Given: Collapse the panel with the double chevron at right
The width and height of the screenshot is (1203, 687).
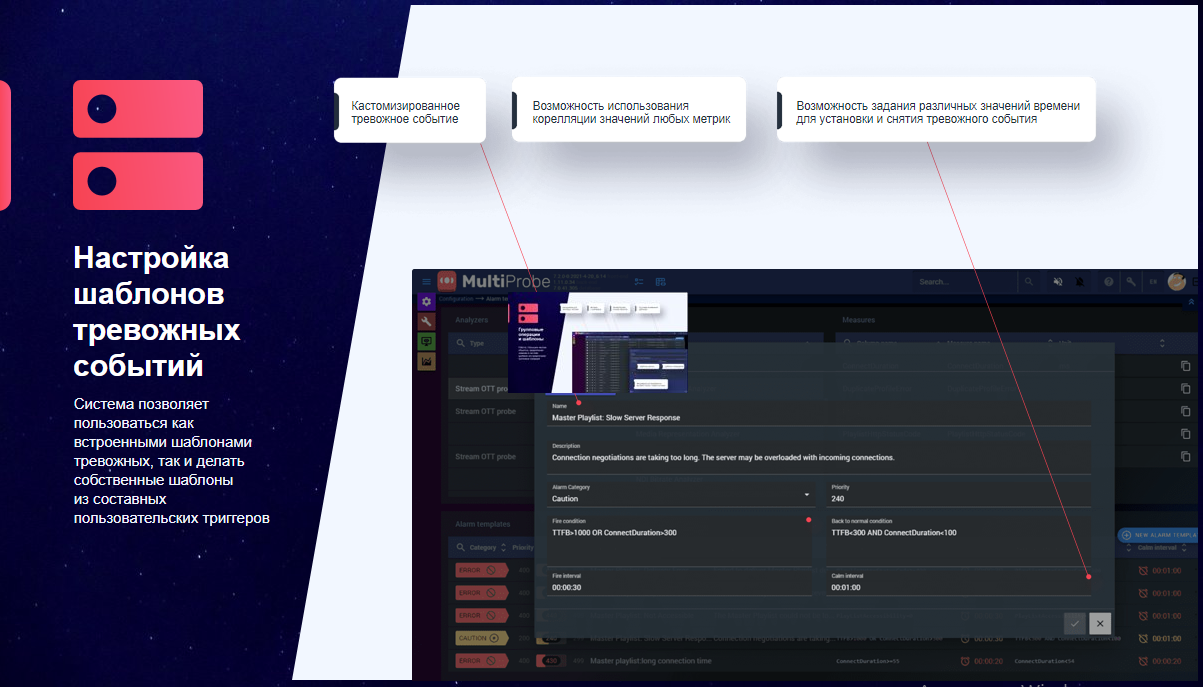Looking at the screenshot, I should click(1190, 300).
